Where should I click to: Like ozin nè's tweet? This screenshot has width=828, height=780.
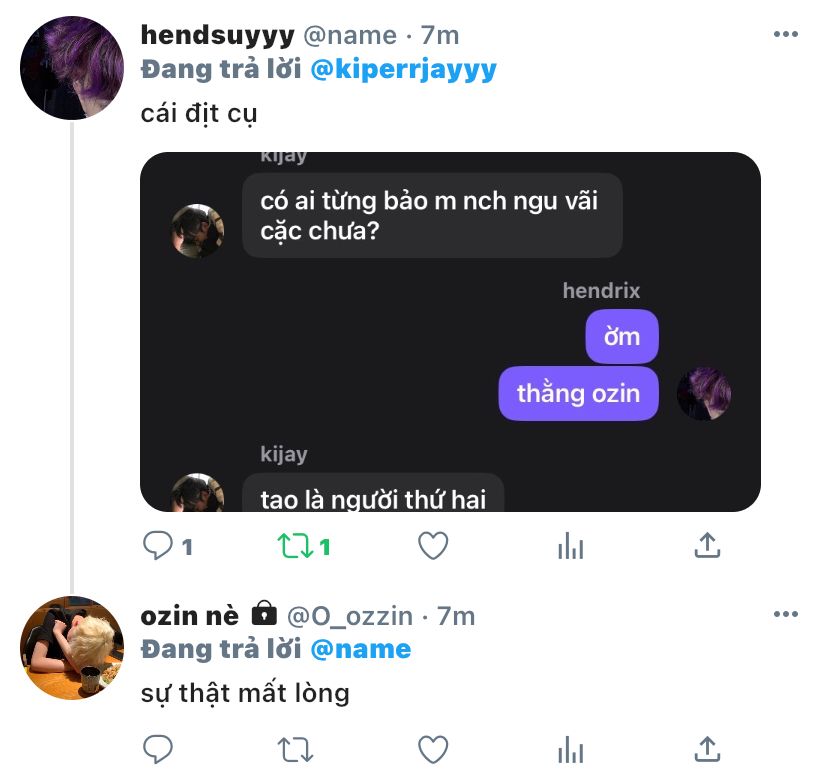coord(432,749)
